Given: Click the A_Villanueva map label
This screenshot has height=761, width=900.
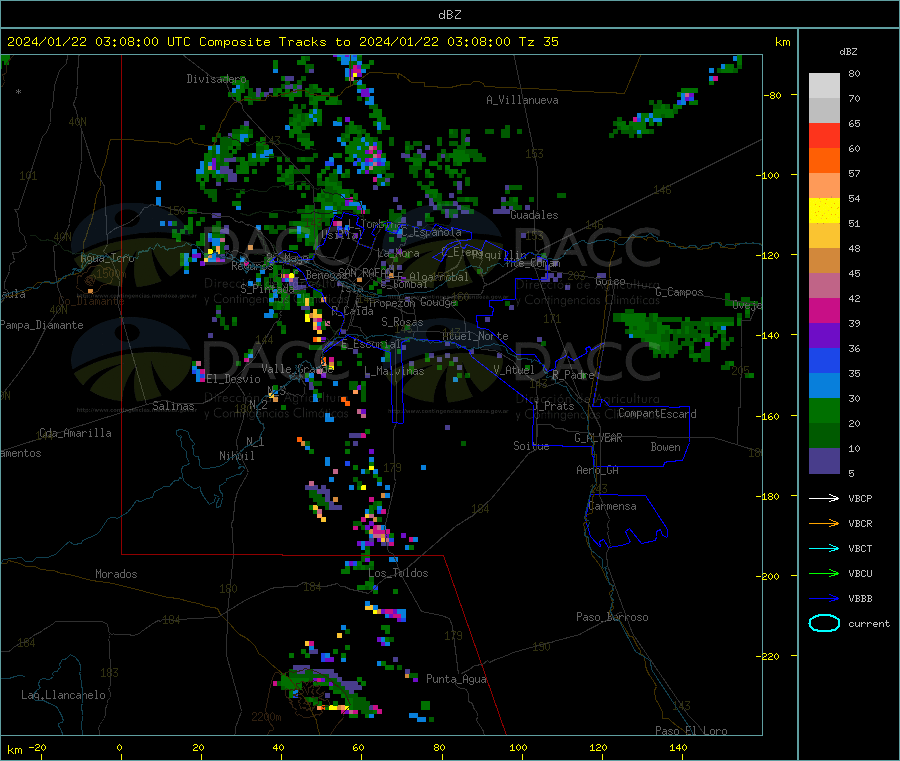Looking at the screenshot, I should tap(522, 100).
